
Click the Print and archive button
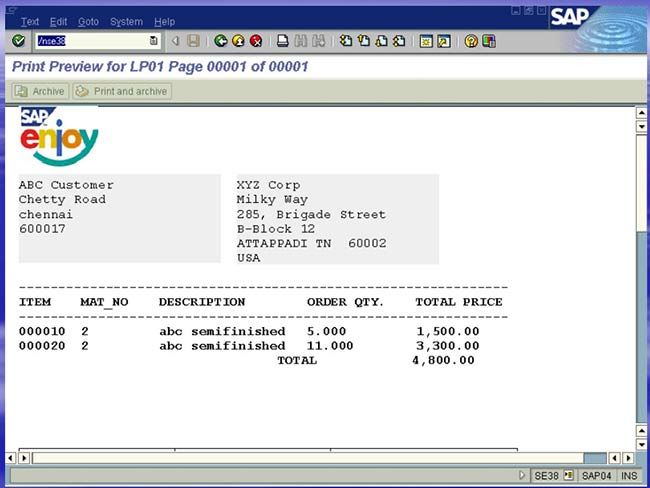click(x=122, y=91)
